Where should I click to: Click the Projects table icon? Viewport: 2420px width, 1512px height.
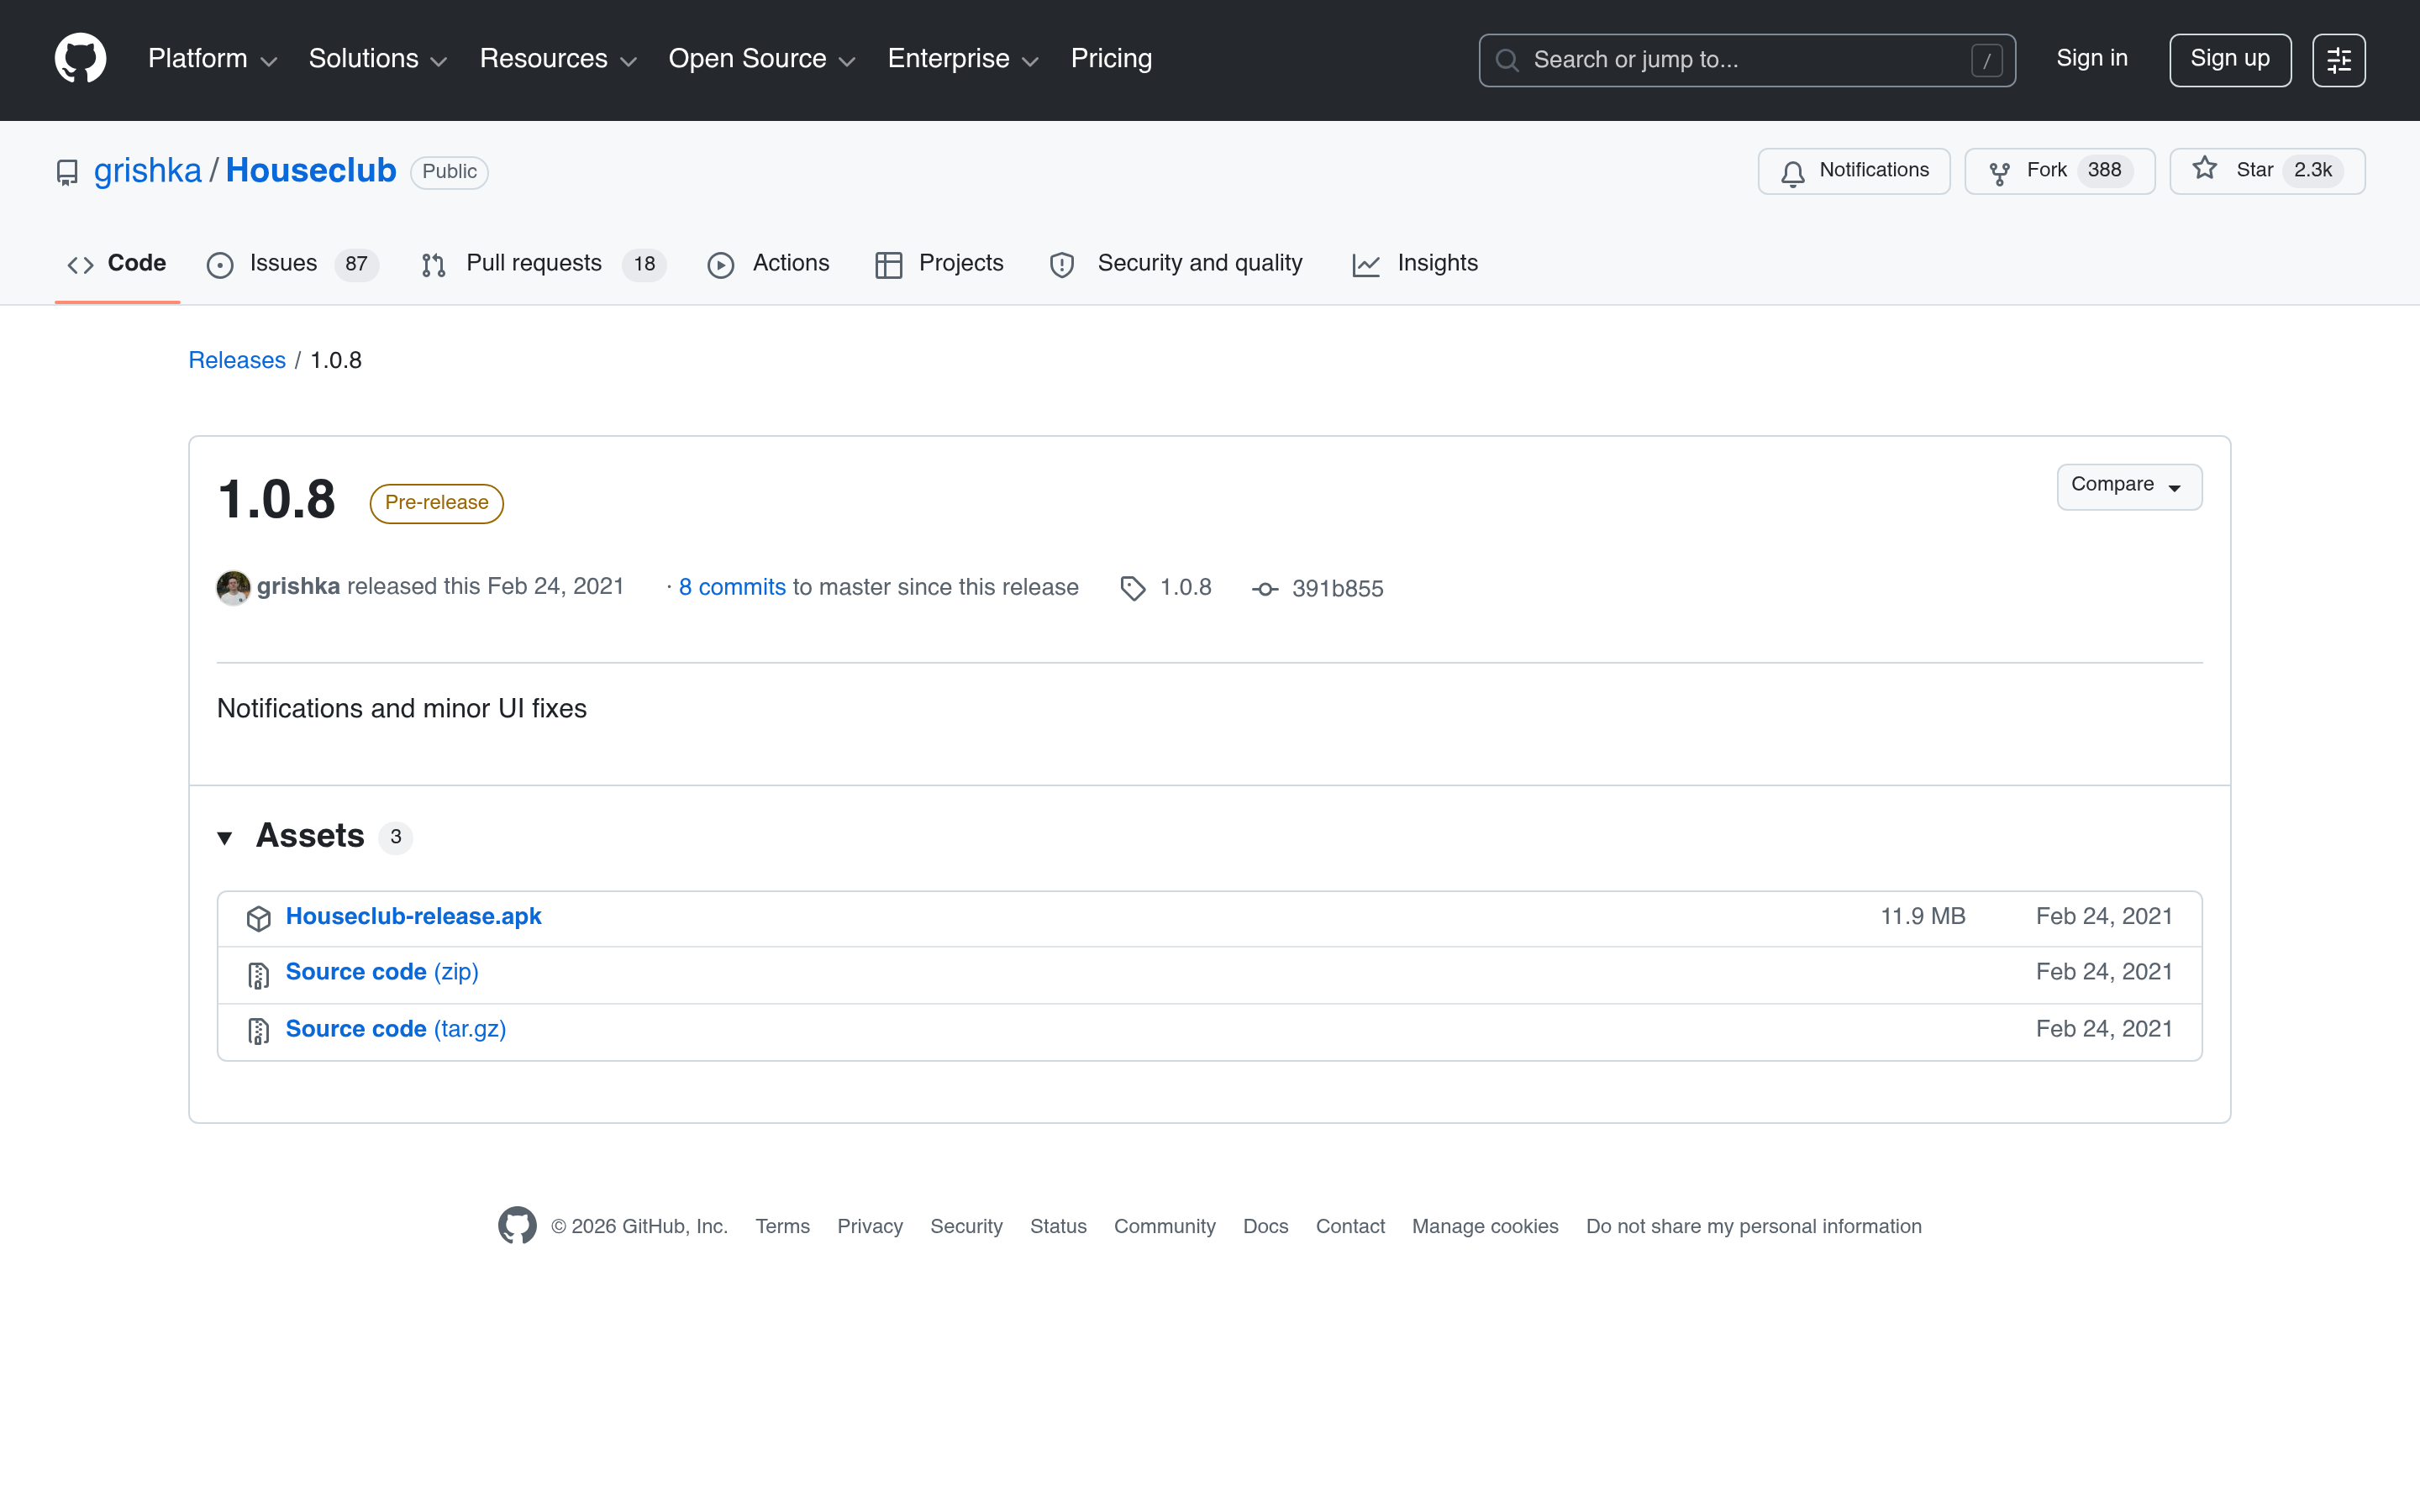pos(888,265)
